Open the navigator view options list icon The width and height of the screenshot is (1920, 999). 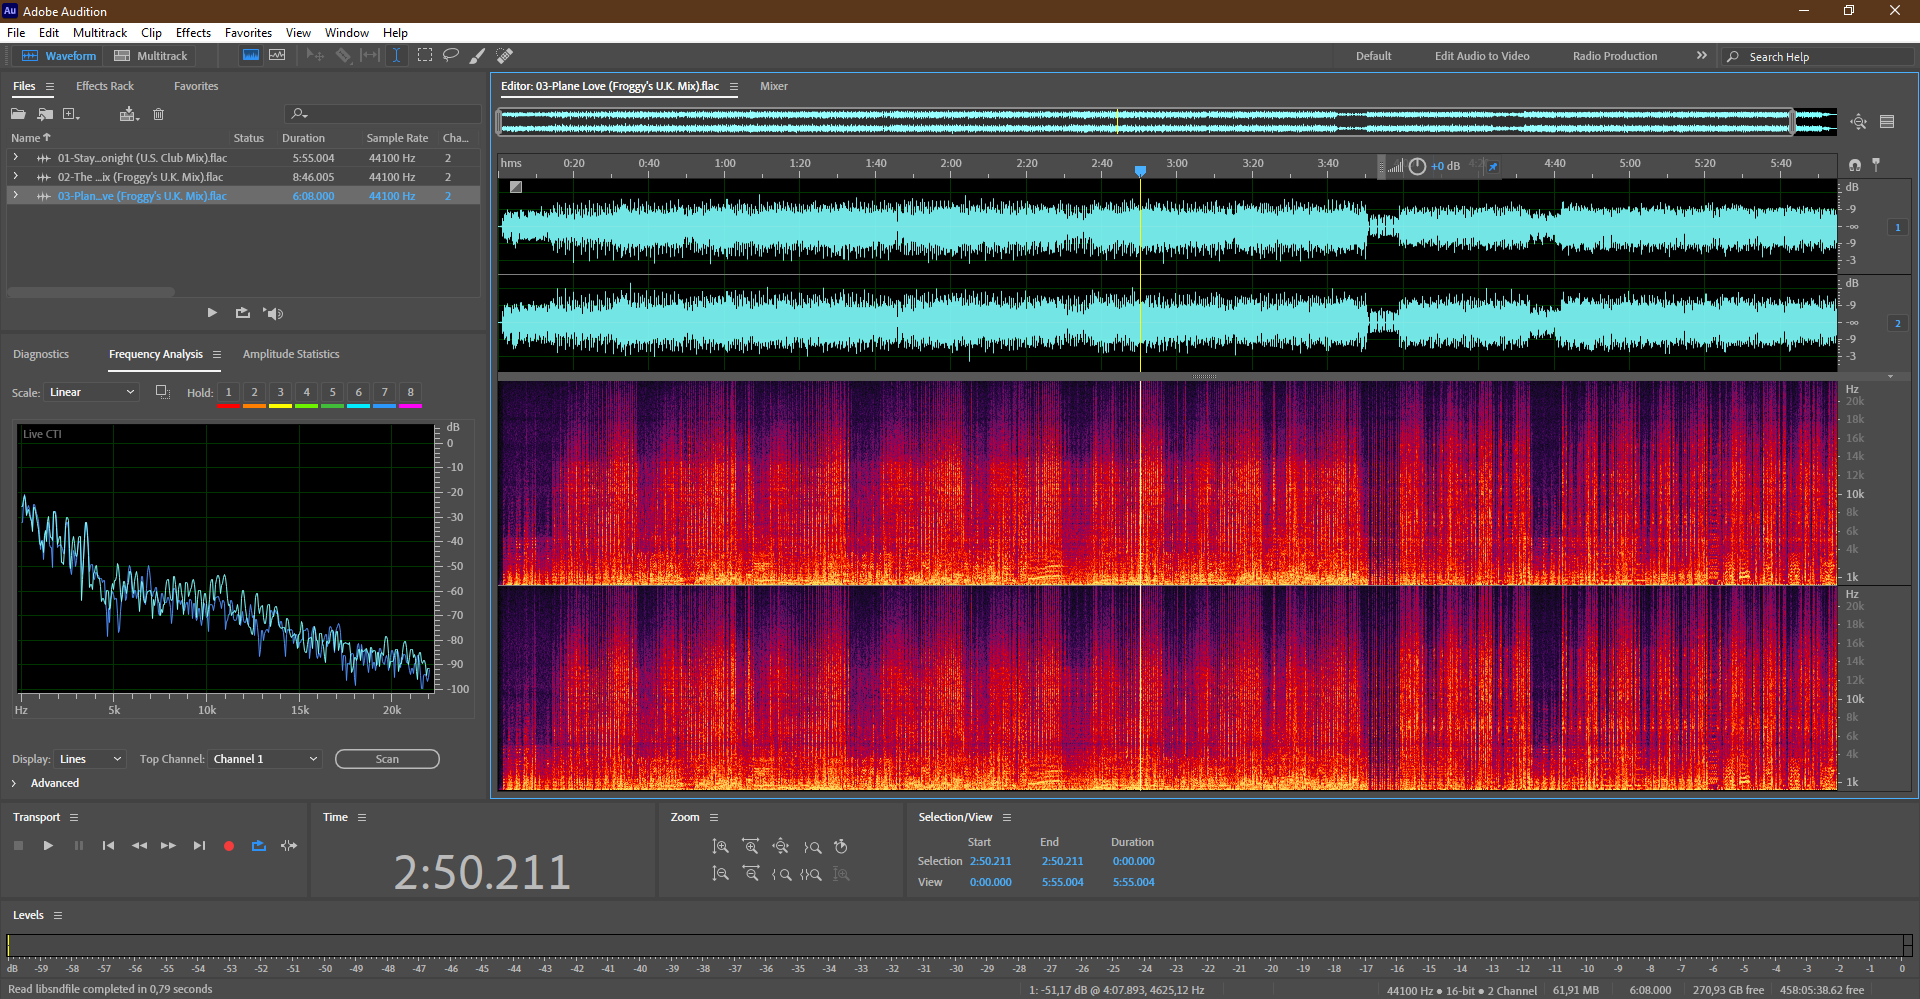click(x=1887, y=122)
